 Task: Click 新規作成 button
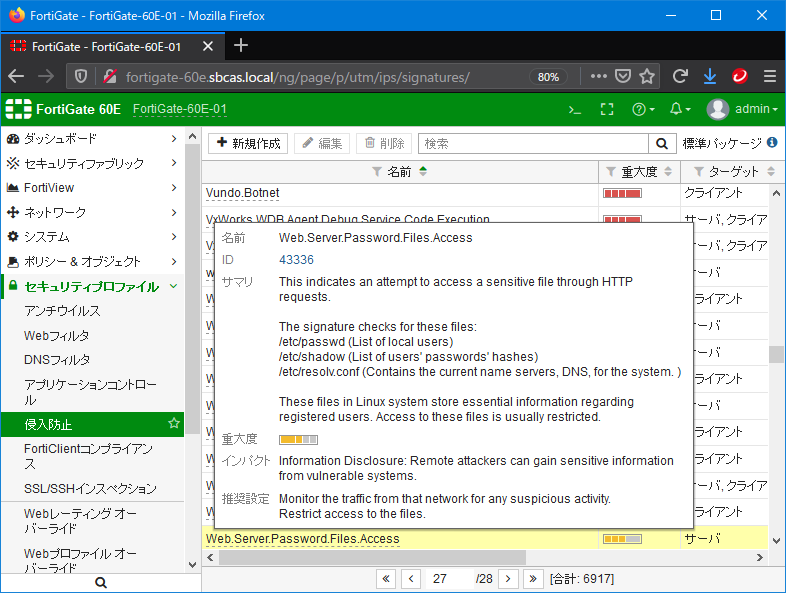coord(248,144)
